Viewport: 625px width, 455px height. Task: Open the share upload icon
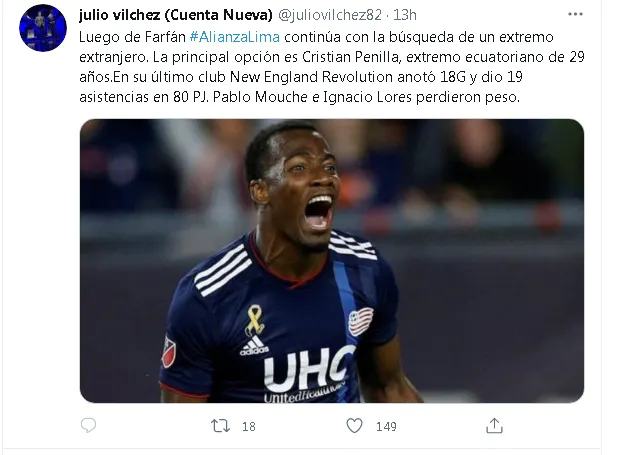coord(494,426)
